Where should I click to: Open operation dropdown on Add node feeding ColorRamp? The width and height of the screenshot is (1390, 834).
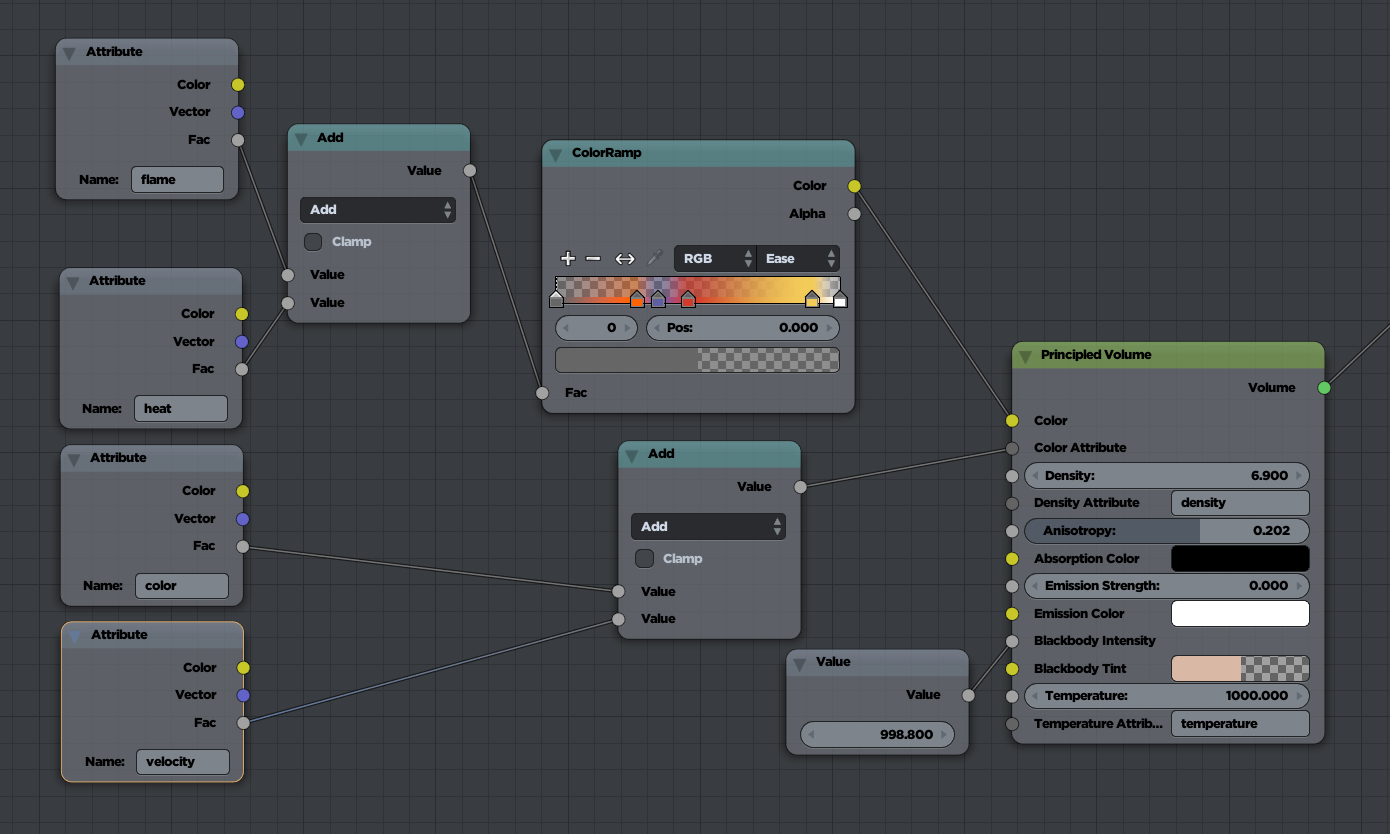378,210
